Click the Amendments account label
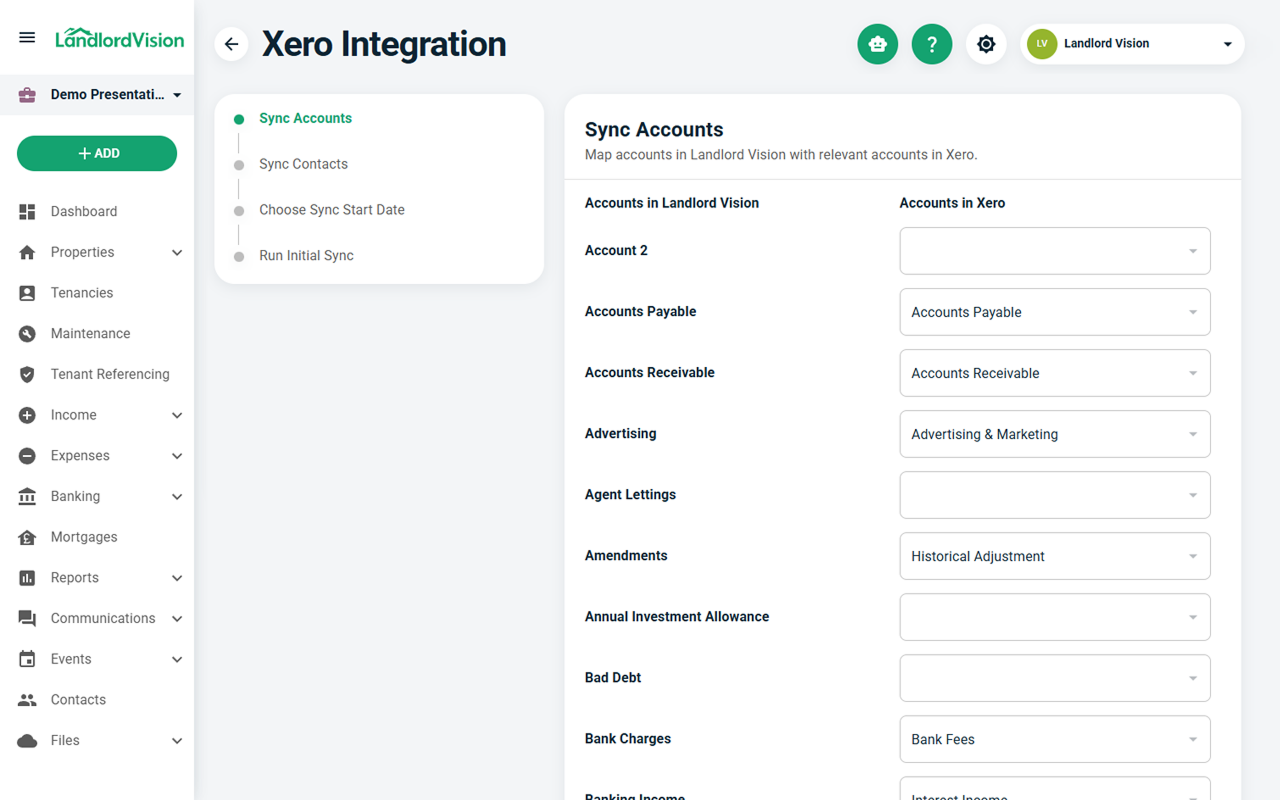Image resolution: width=1280 pixels, height=800 pixels. 626,556
